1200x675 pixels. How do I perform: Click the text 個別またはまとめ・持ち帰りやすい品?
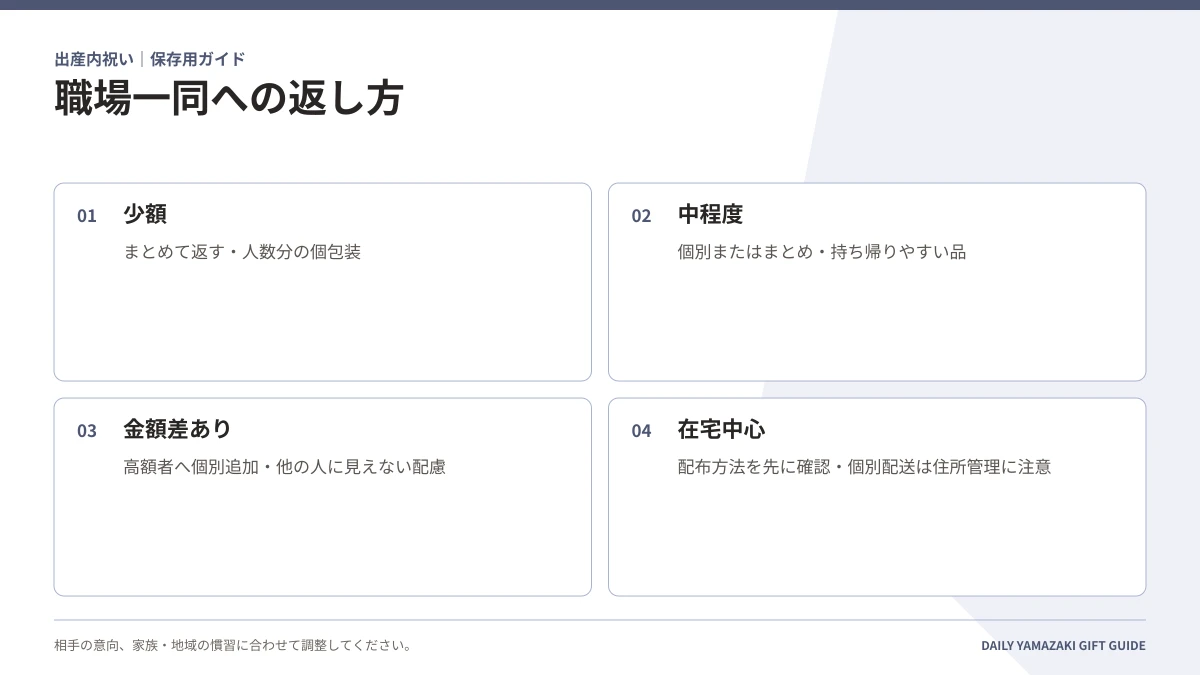(822, 252)
